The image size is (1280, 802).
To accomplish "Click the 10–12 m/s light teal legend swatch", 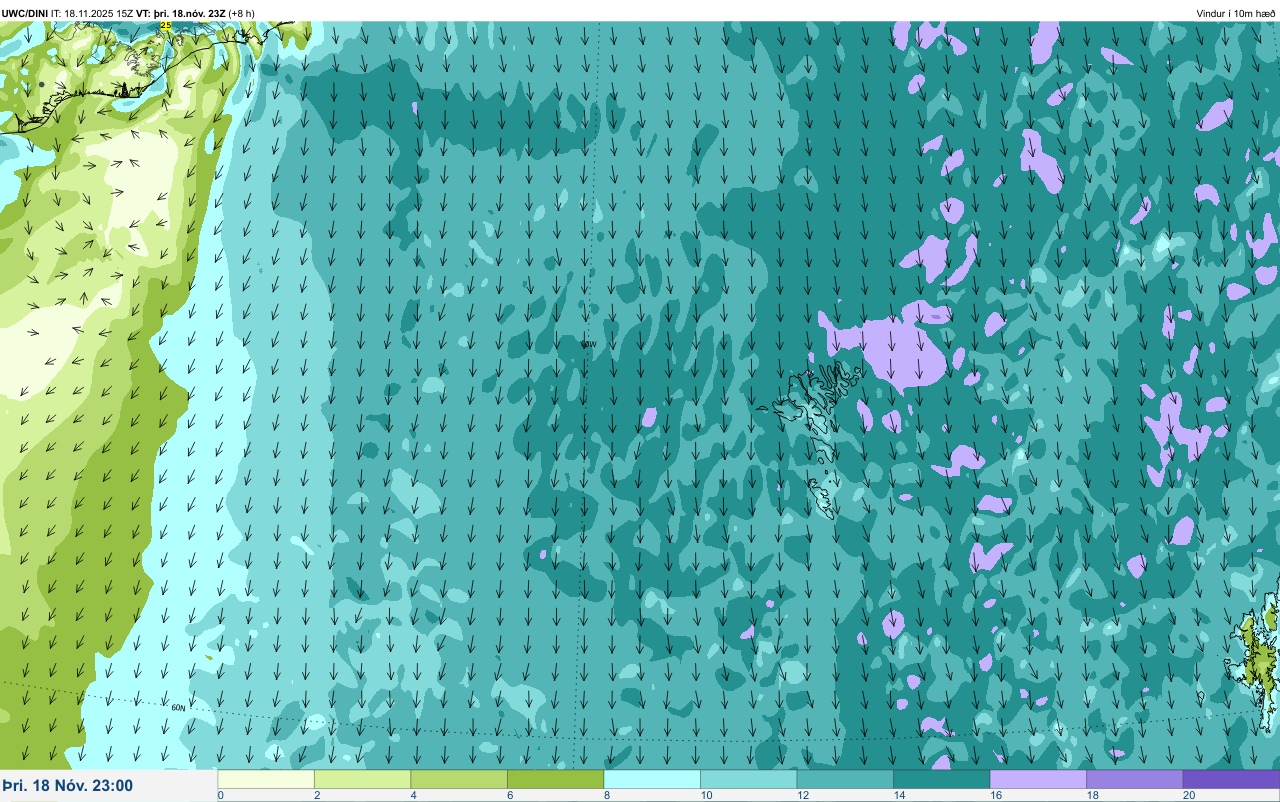I will 748,779.
